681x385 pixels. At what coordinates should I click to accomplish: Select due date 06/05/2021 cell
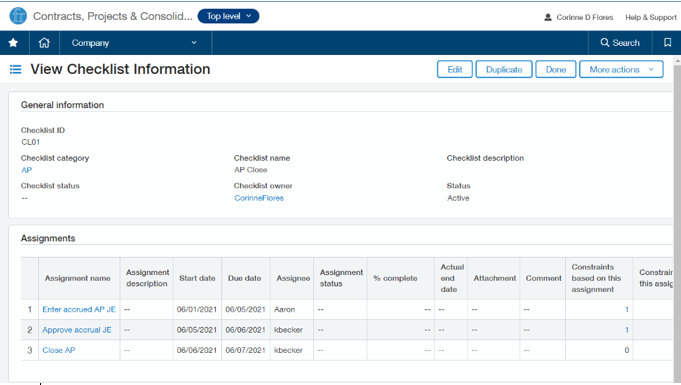point(245,309)
